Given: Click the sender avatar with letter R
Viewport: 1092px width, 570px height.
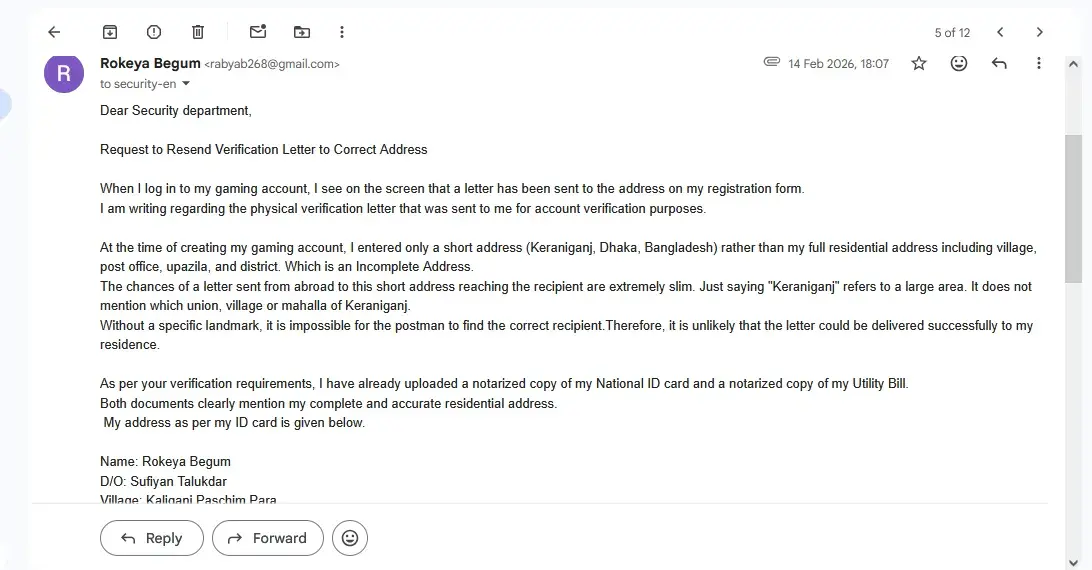Looking at the screenshot, I should (64, 73).
